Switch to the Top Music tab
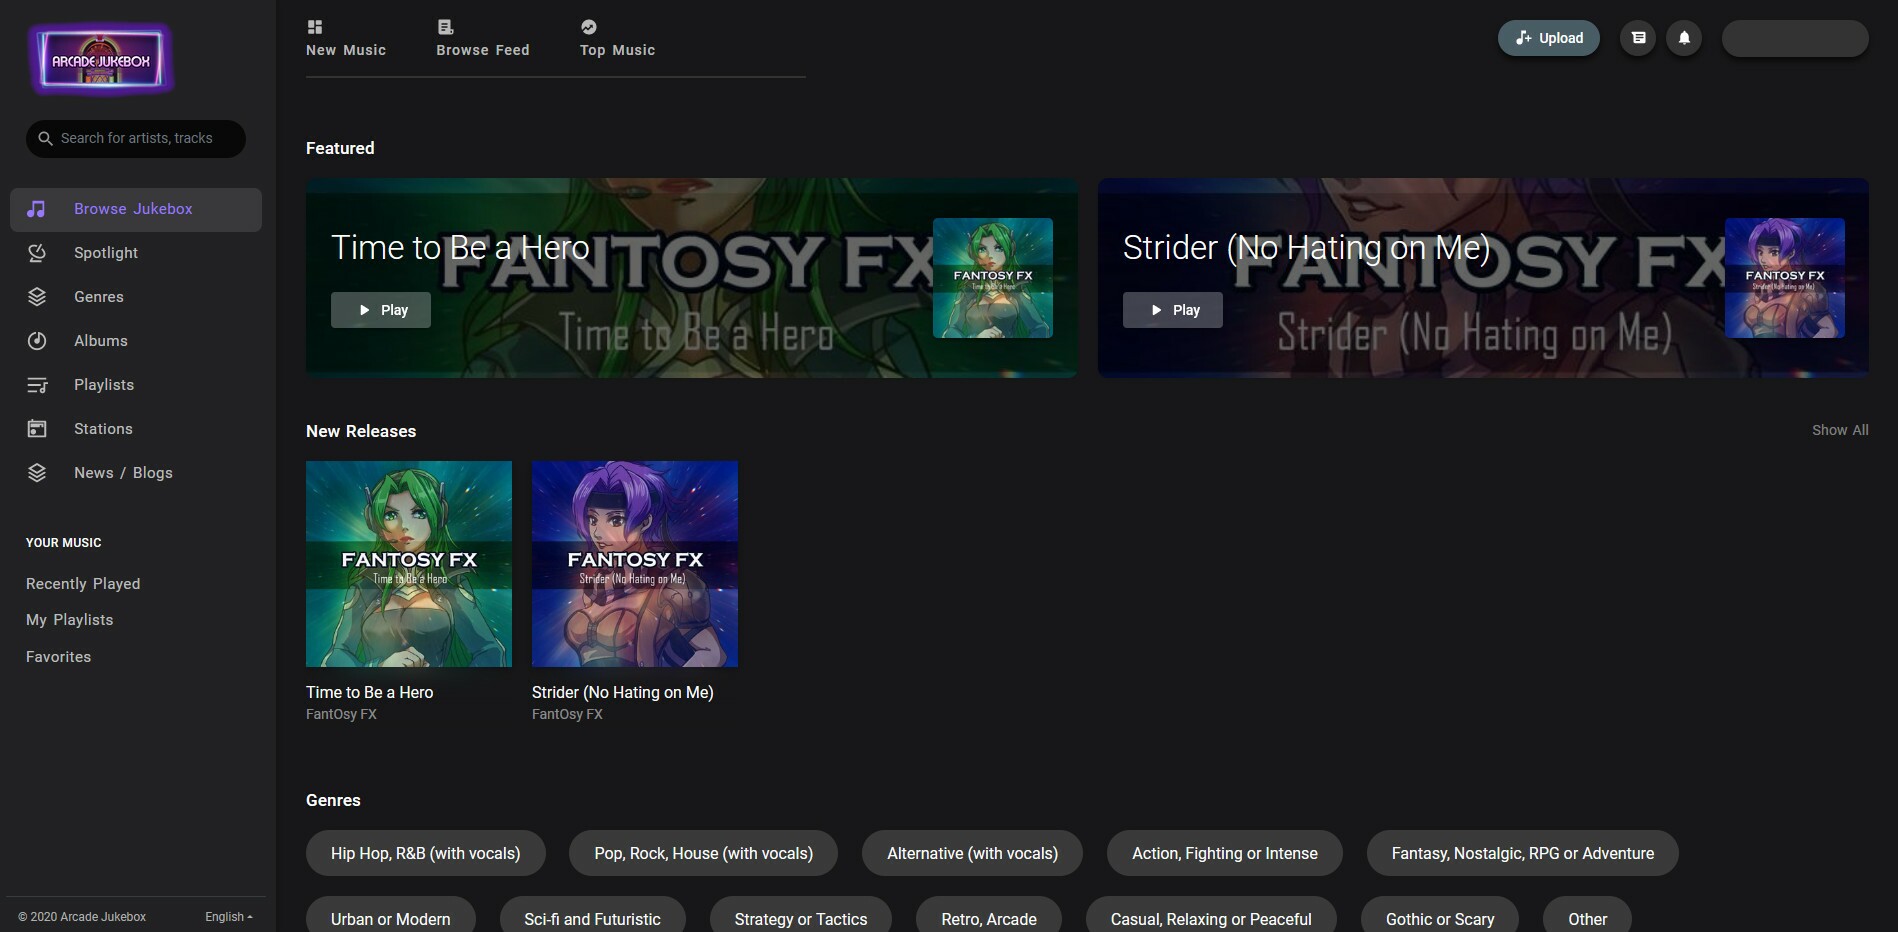Viewport: 1898px width, 932px height. (x=617, y=38)
